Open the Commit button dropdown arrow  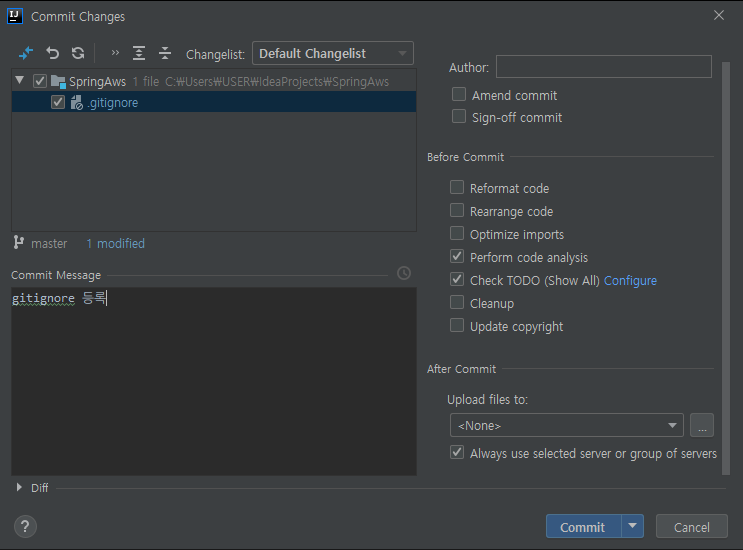coord(632,527)
